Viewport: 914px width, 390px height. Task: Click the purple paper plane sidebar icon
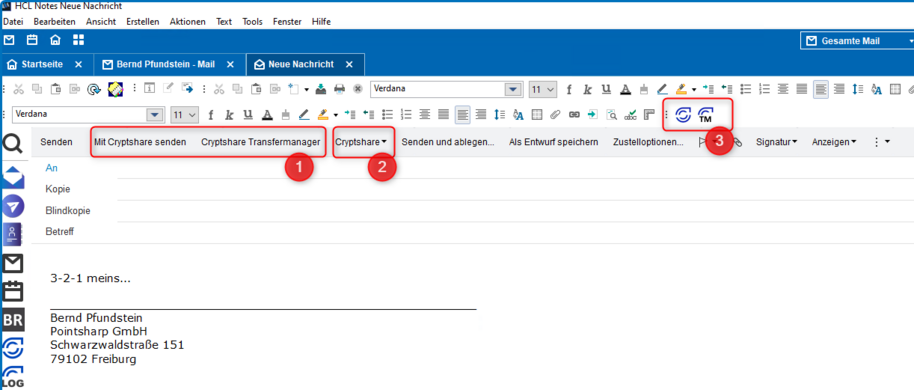pos(13,206)
